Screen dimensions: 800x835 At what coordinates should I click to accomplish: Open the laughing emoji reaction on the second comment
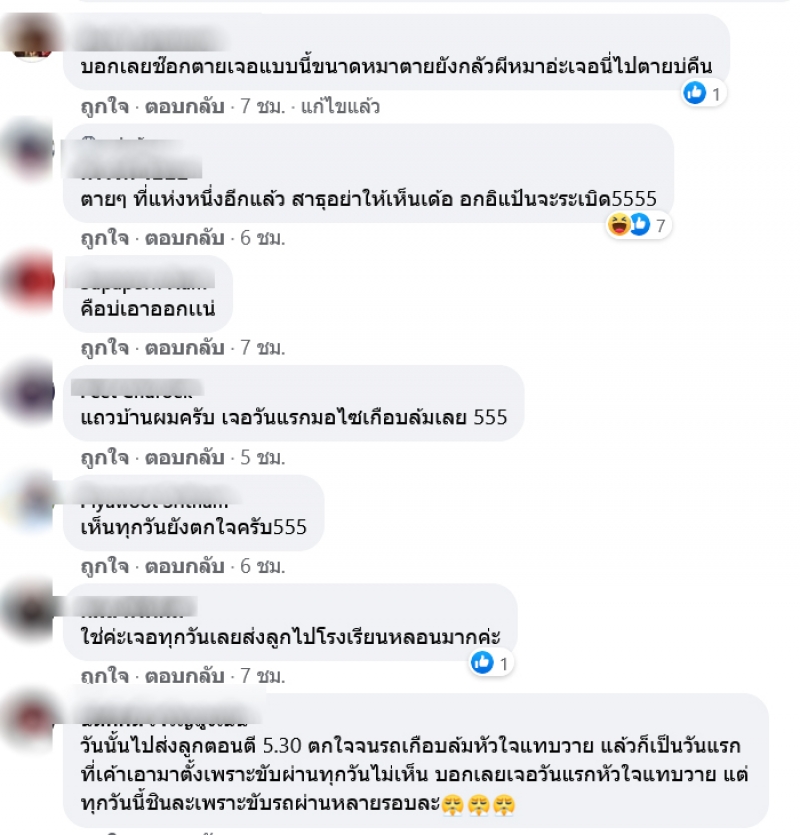[619, 225]
